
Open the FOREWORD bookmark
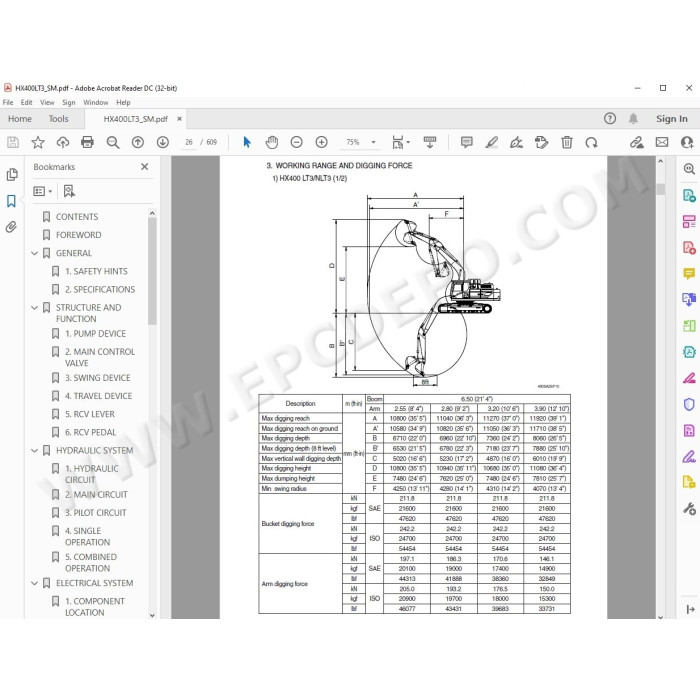point(79,235)
